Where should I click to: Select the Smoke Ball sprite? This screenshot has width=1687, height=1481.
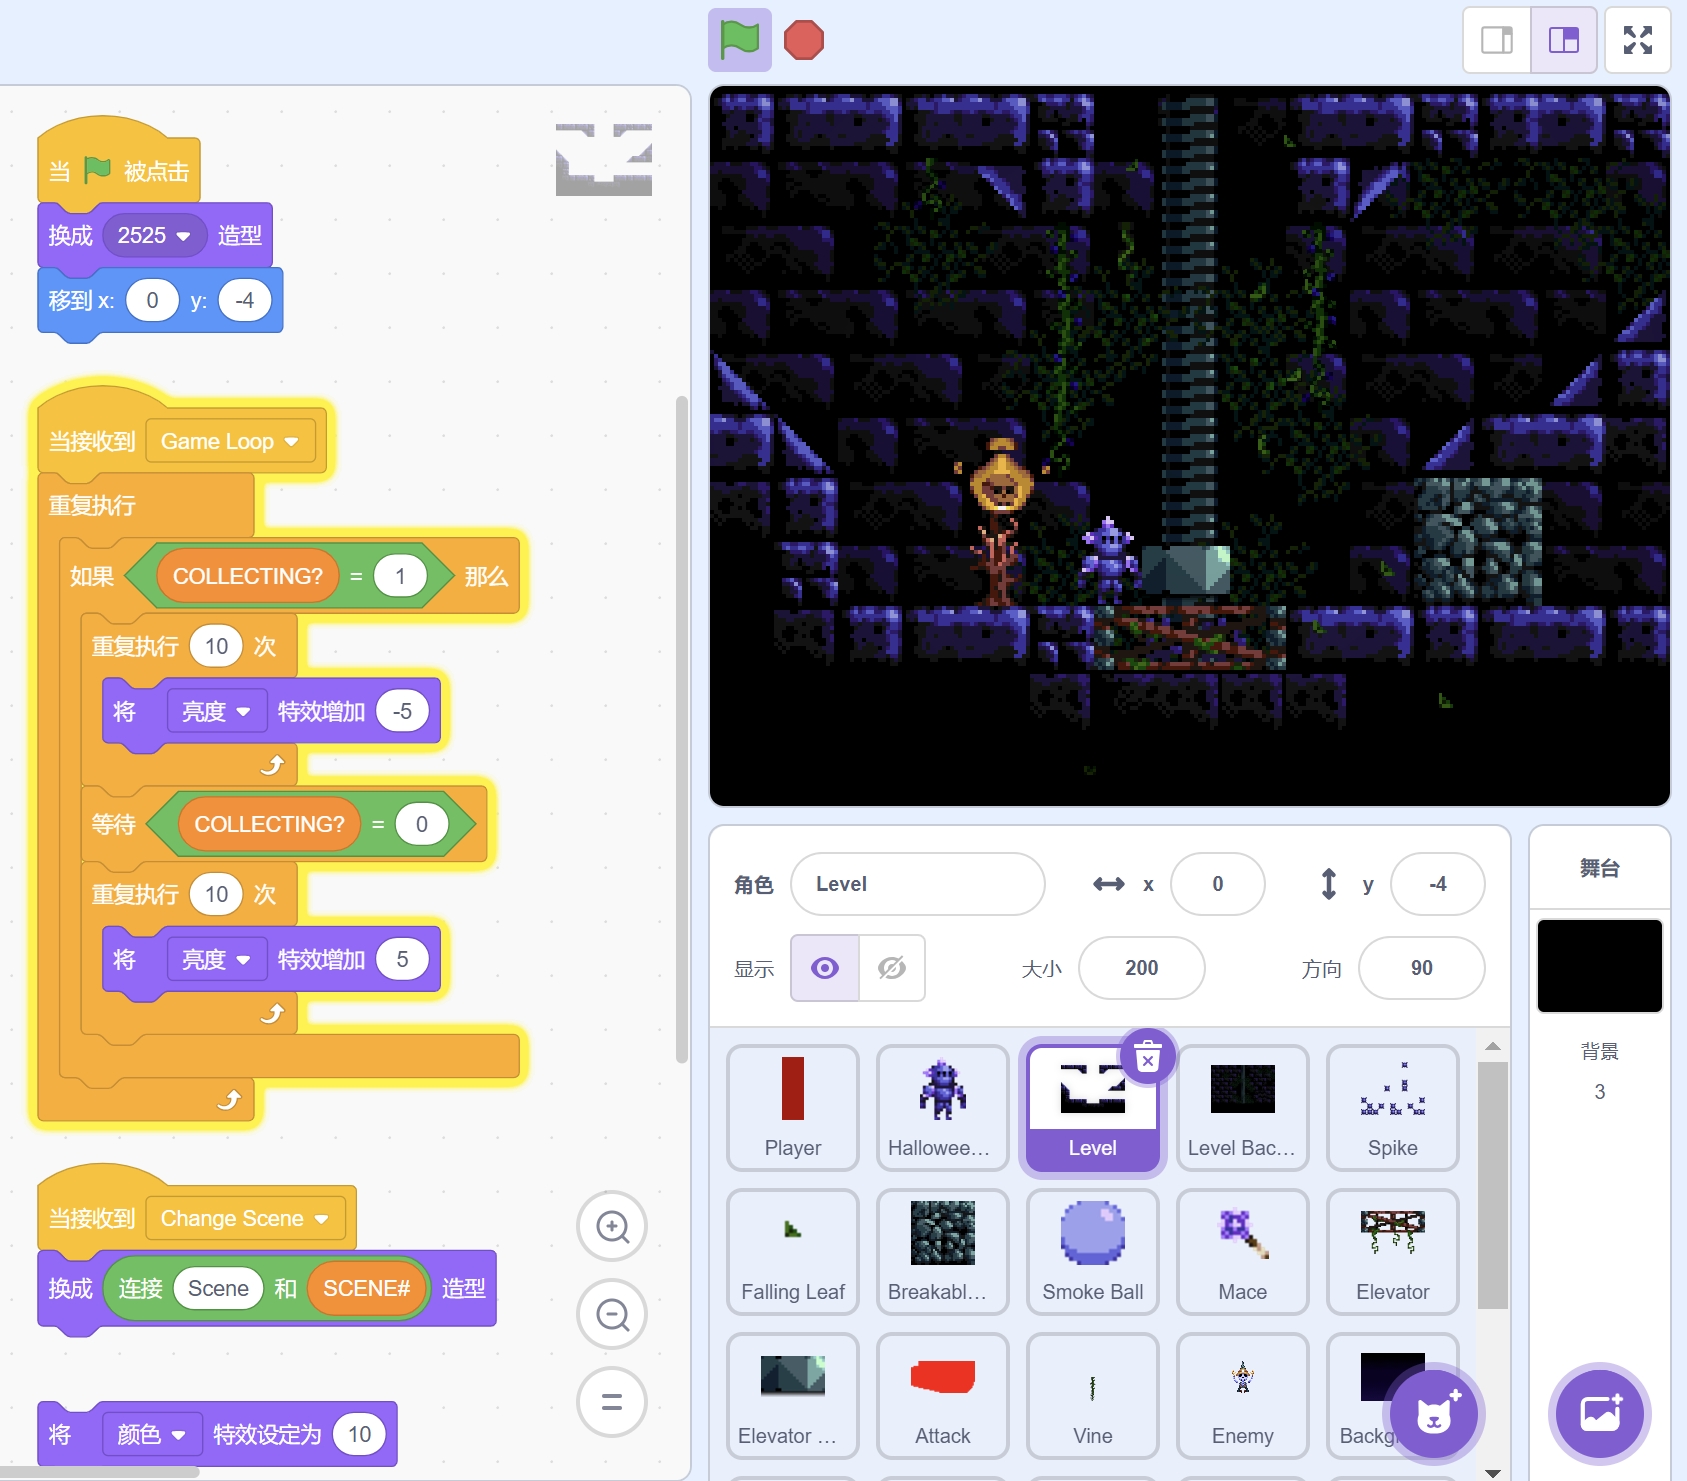(1092, 1252)
